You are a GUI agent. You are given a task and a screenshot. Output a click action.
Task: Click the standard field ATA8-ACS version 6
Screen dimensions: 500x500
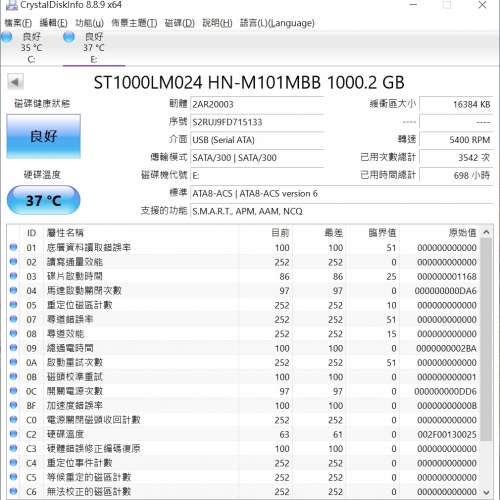(x=342, y=193)
